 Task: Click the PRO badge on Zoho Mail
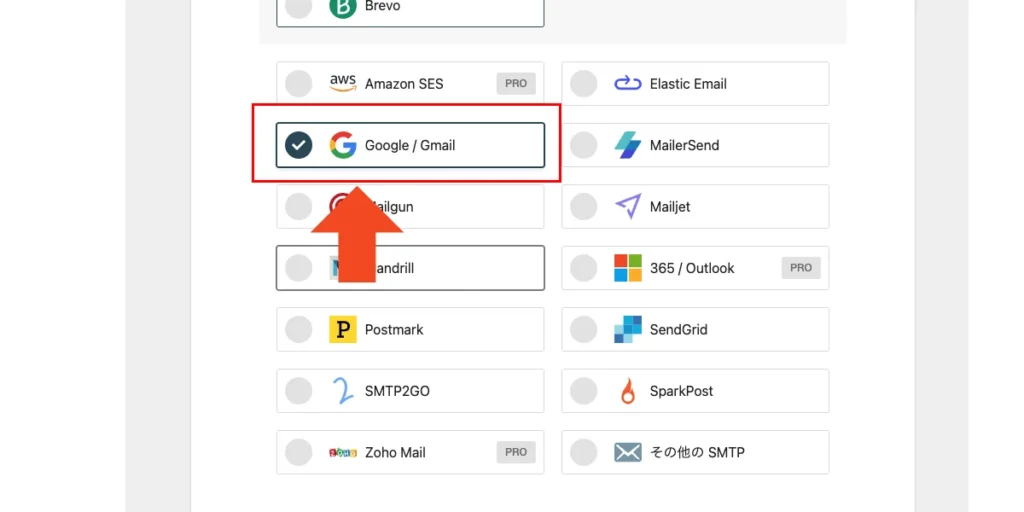(516, 452)
